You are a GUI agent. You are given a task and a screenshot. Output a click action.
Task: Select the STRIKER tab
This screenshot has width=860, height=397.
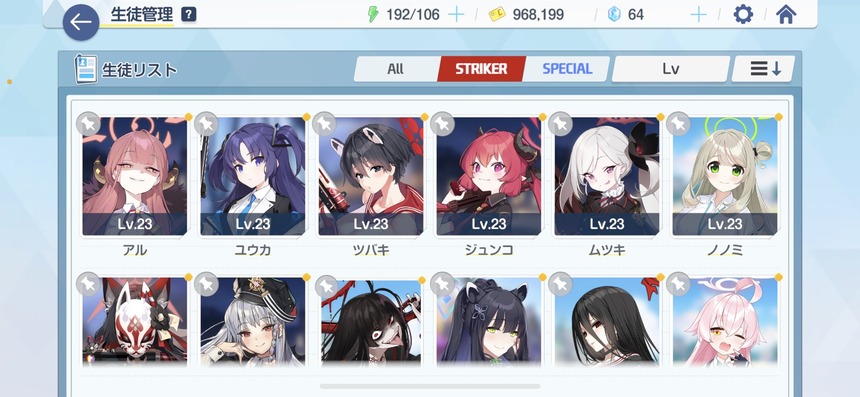[x=482, y=69]
